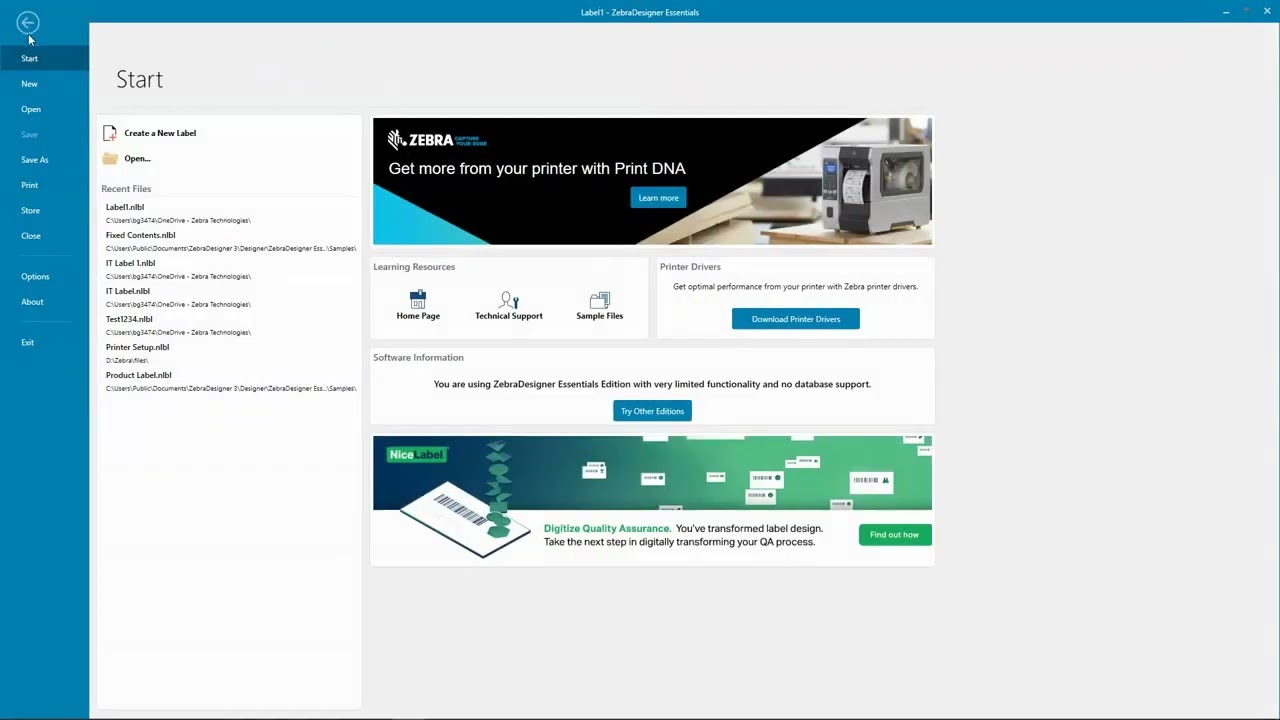Click the Open folder icon
This screenshot has height=720, width=1280.
click(110, 159)
